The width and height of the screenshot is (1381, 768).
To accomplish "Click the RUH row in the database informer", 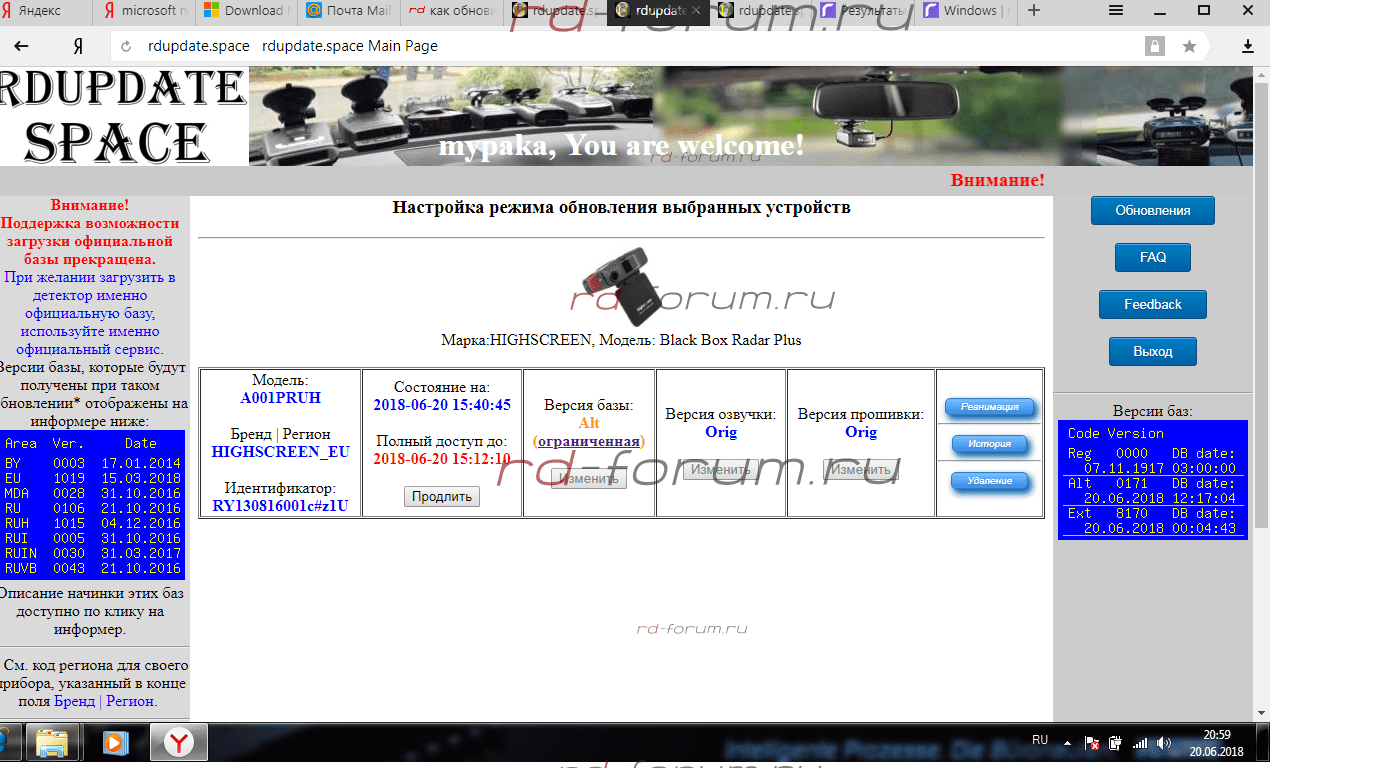I will (x=92, y=523).
